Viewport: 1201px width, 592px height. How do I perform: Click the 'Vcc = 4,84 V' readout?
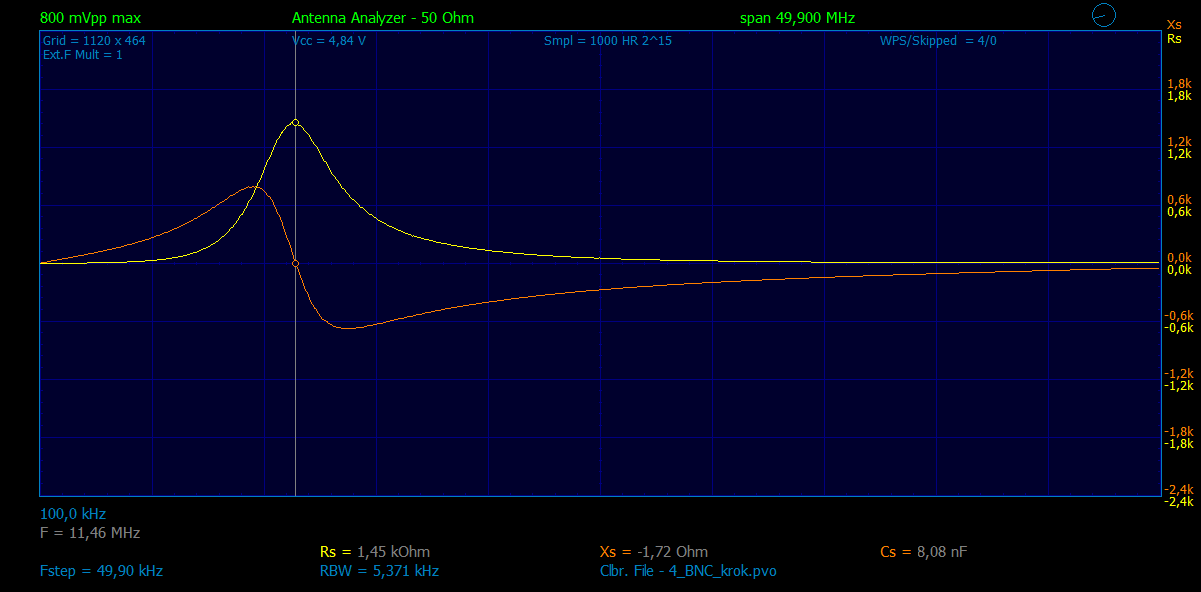tap(329, 41)
